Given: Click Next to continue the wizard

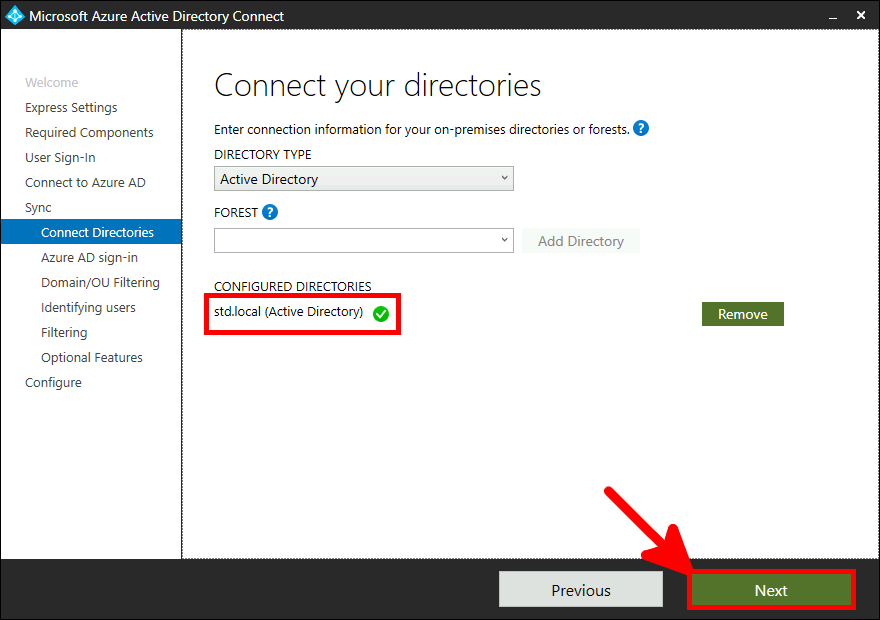Looking at the screenshot, I should point(771,589).
